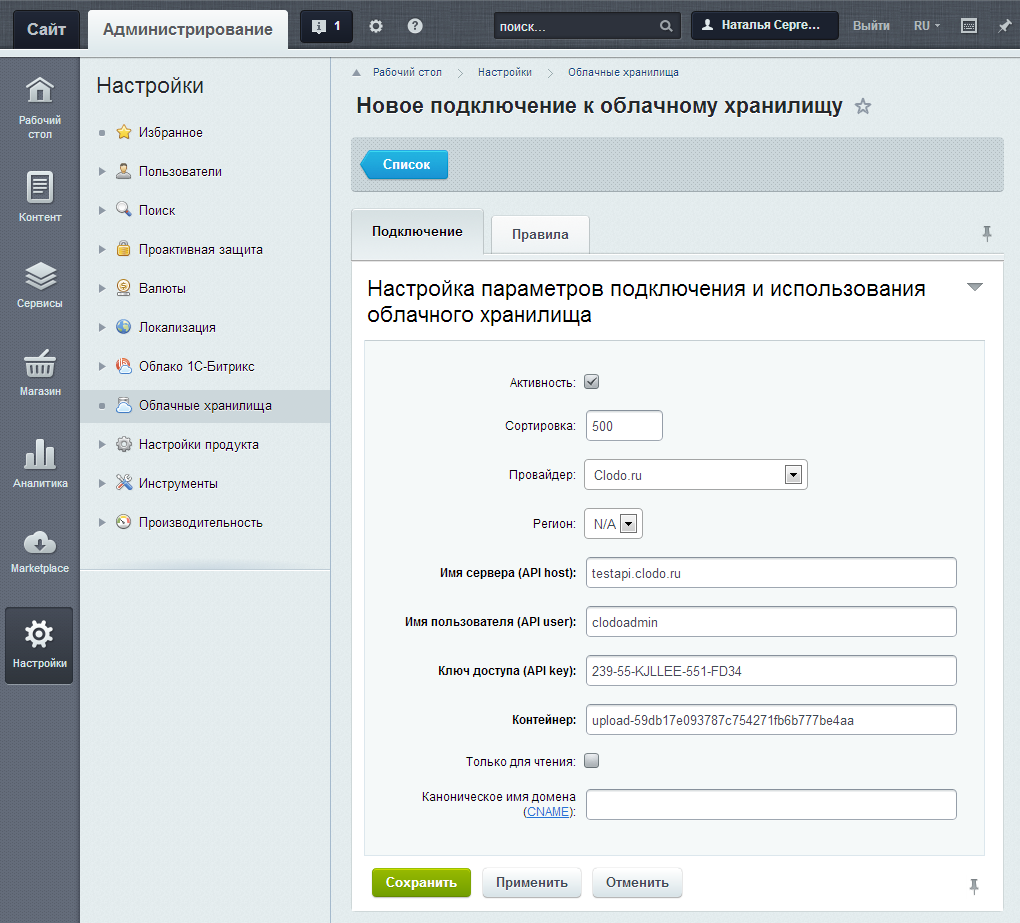
Task: Follow the CNAME link
Action: 550,812
